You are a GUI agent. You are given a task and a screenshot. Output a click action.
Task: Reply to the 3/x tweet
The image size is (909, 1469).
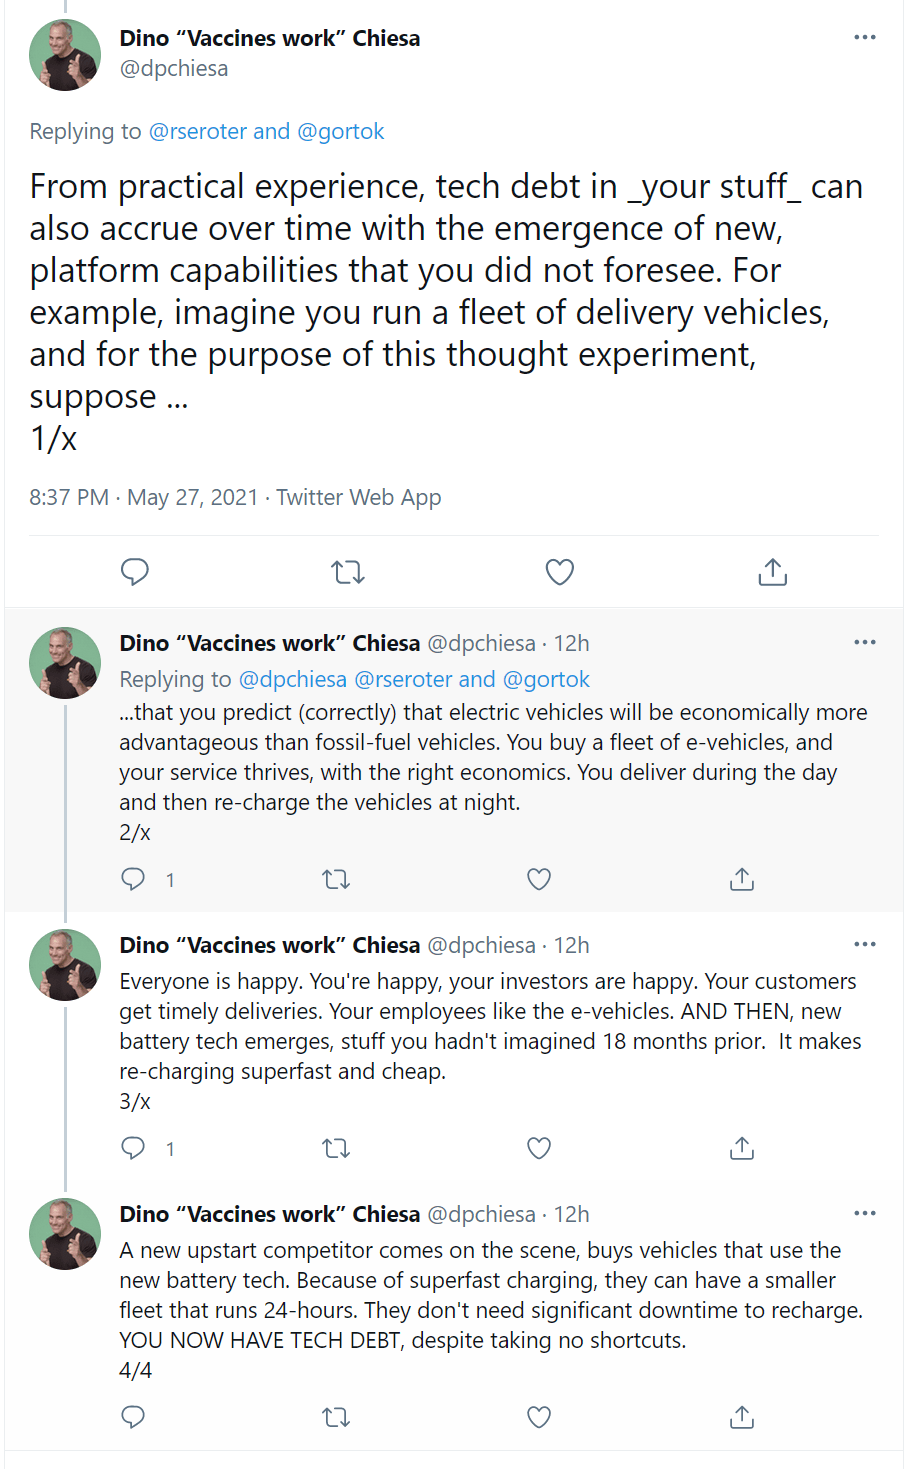(x=133, y=1148)
